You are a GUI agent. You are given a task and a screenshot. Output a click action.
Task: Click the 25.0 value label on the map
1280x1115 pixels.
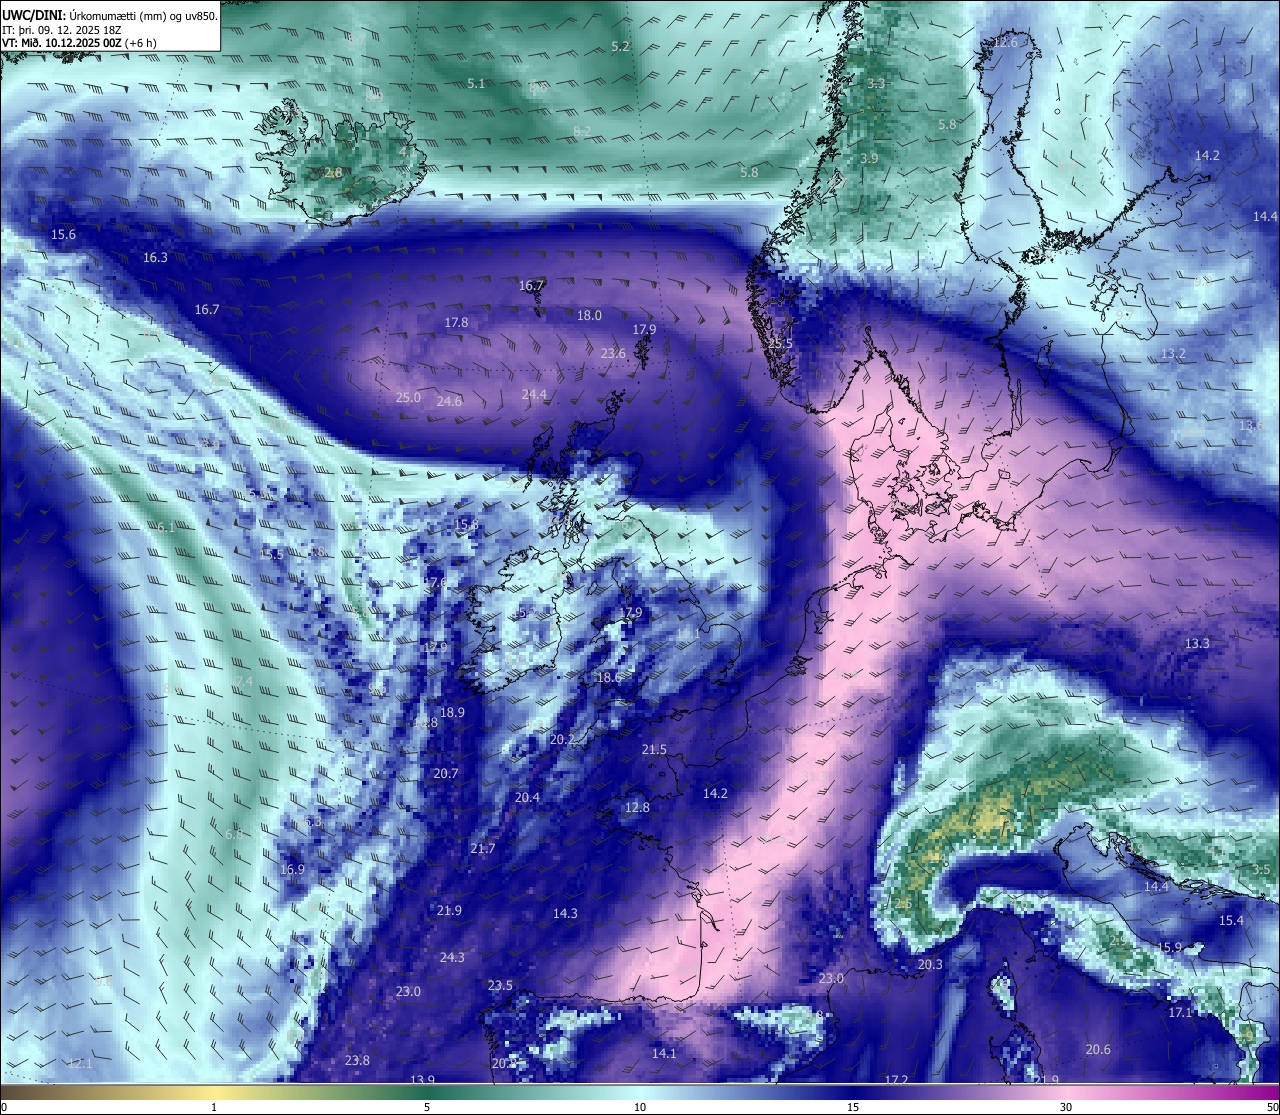click(x=408, y=398)
